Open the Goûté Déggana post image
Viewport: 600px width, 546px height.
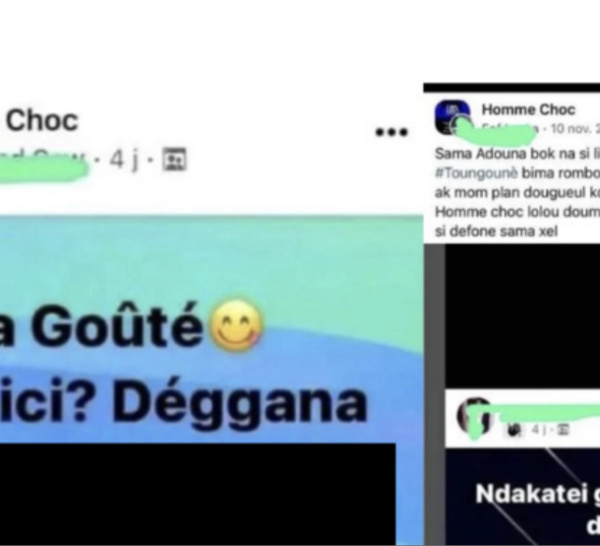pos(211,329)
